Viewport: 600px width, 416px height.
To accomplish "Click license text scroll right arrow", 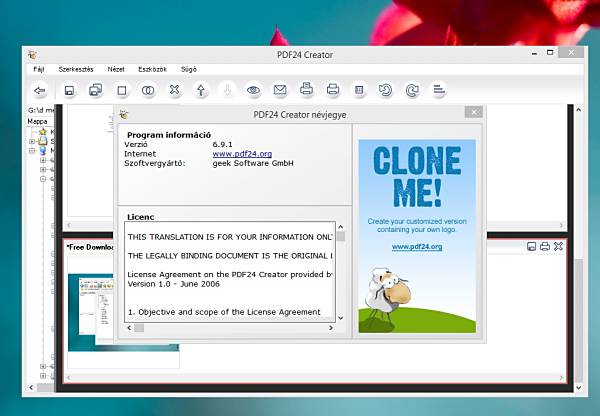I will tap(331, 328).
